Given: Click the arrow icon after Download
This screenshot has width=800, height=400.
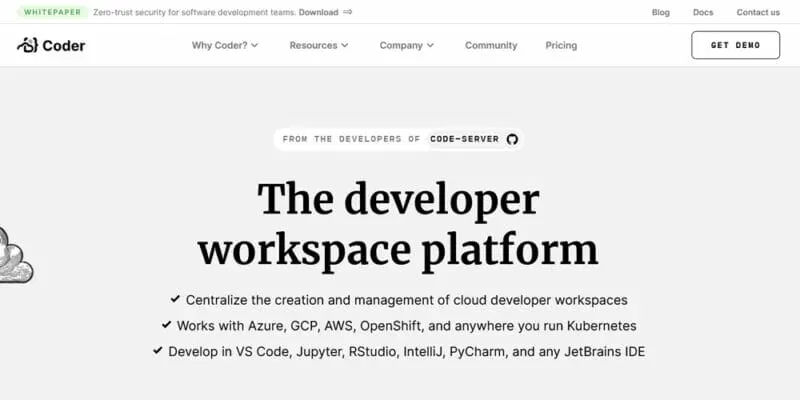Looking at the screenshot, I should pyautogui.click(x=347, y=12).
